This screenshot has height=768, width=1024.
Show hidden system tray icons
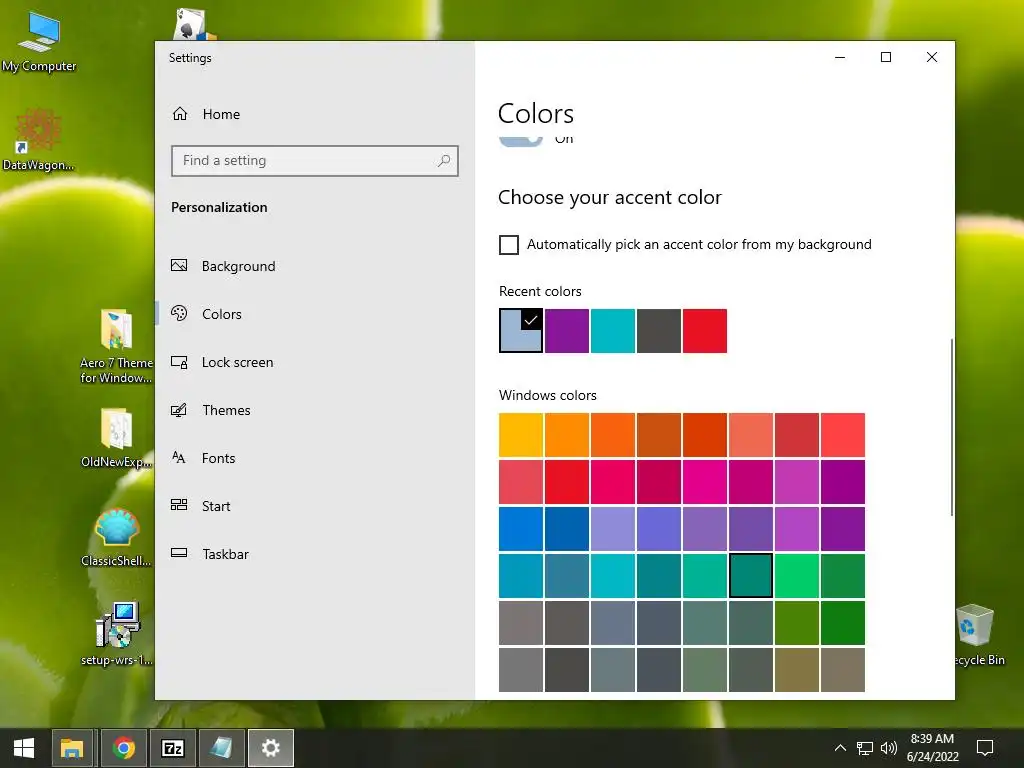[x=840, y=748]
